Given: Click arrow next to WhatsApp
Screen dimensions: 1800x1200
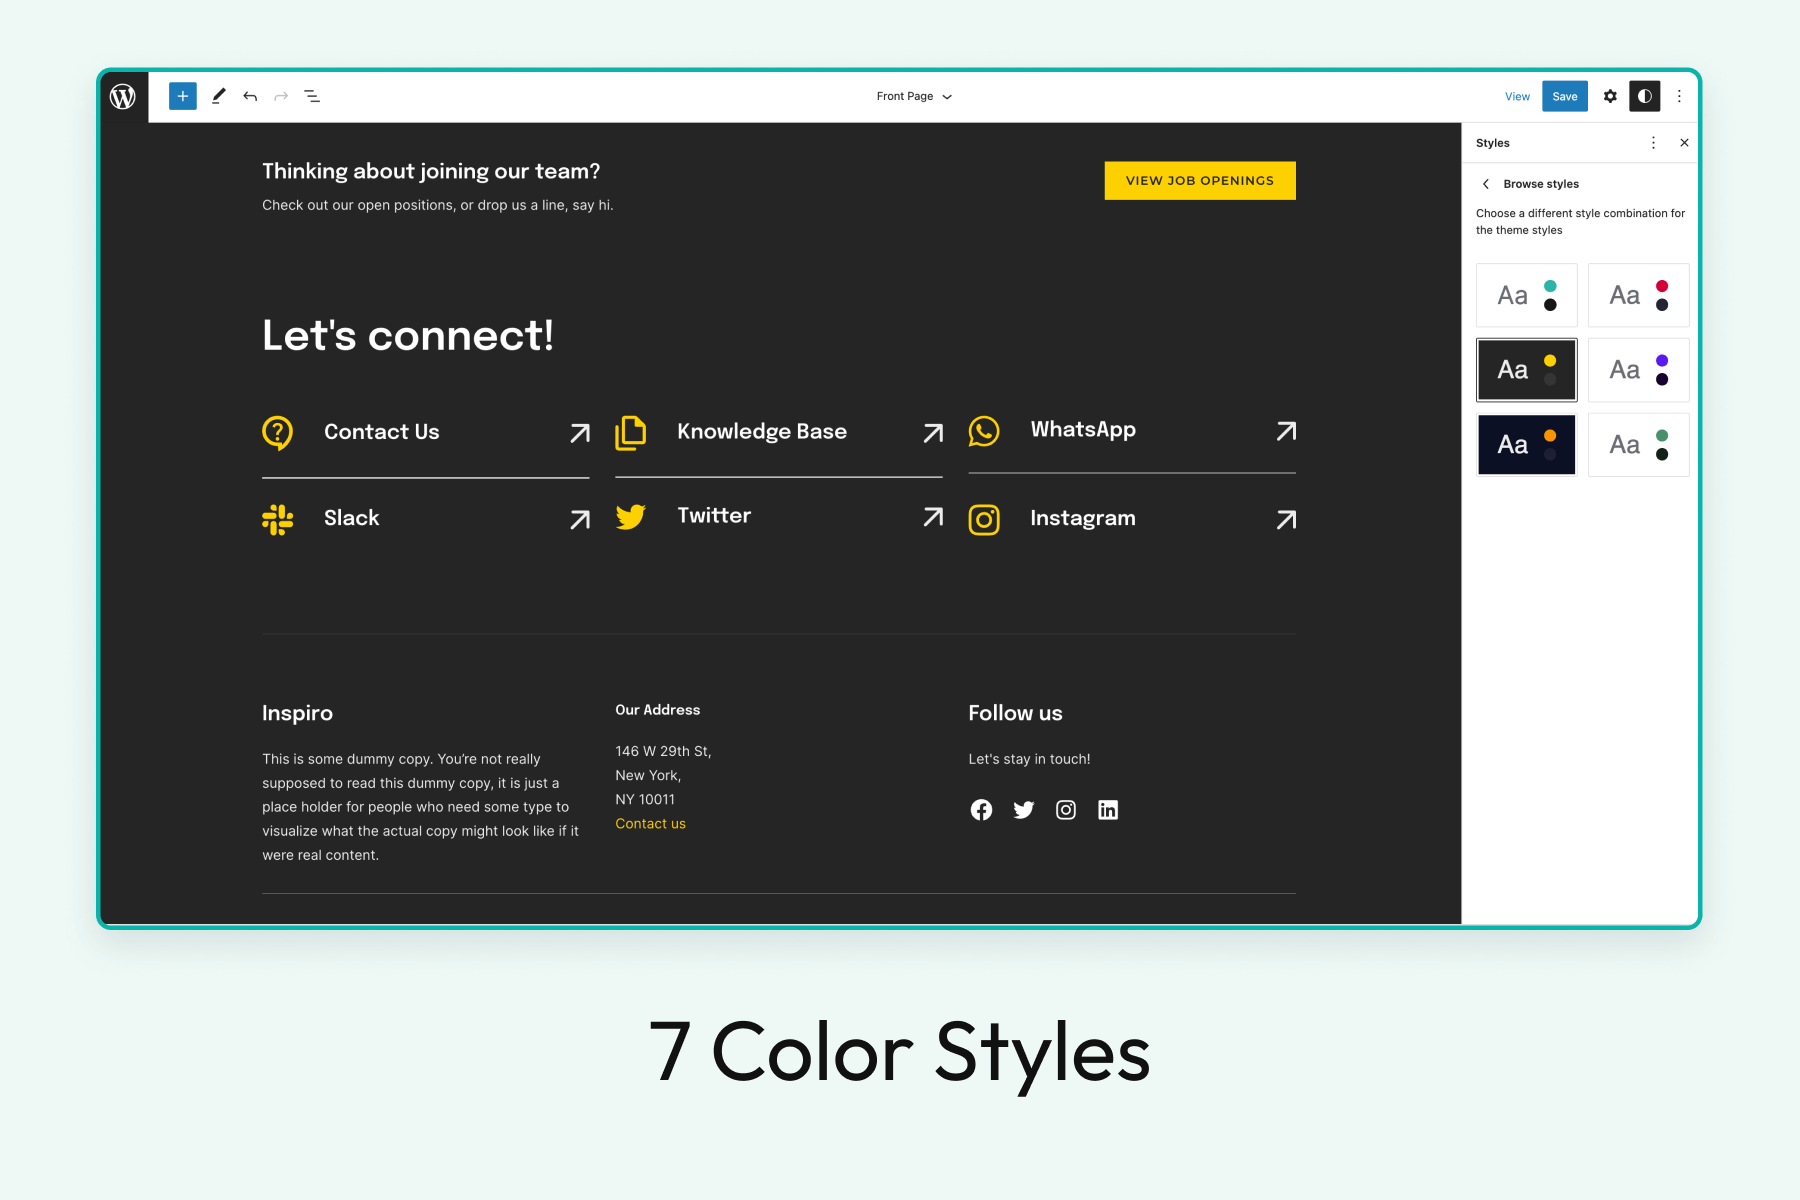Looking at the screenshot, I should pos(1286,431).
